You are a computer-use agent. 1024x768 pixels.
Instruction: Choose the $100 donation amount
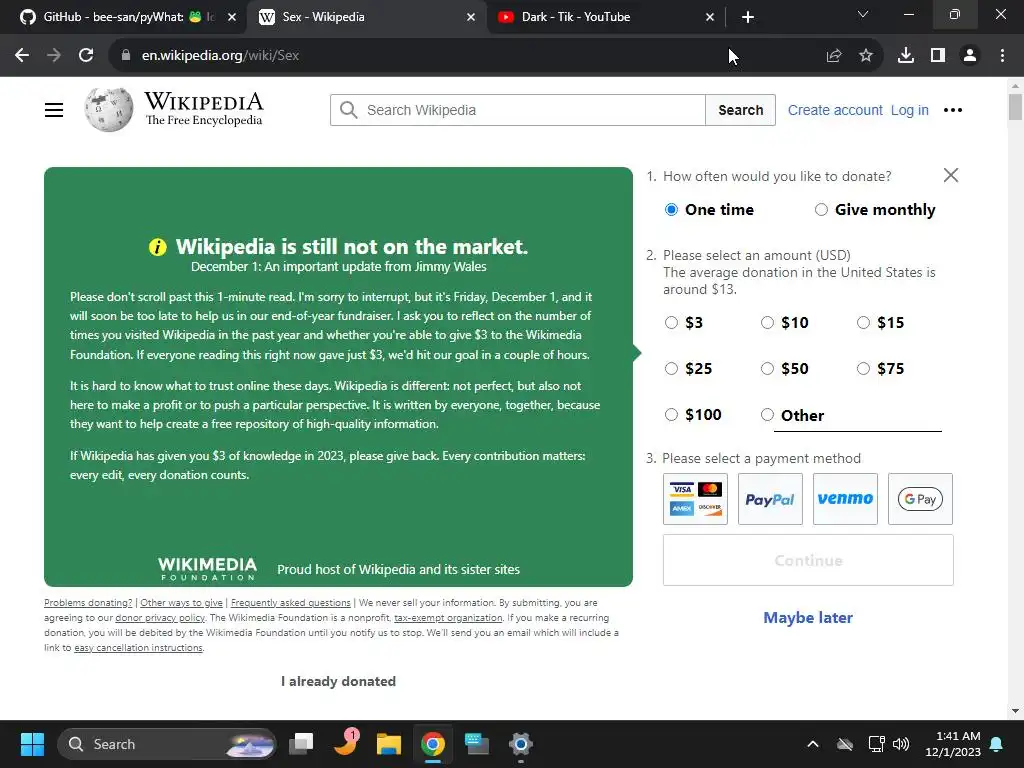pyautogui.click(x=671, y=415)
